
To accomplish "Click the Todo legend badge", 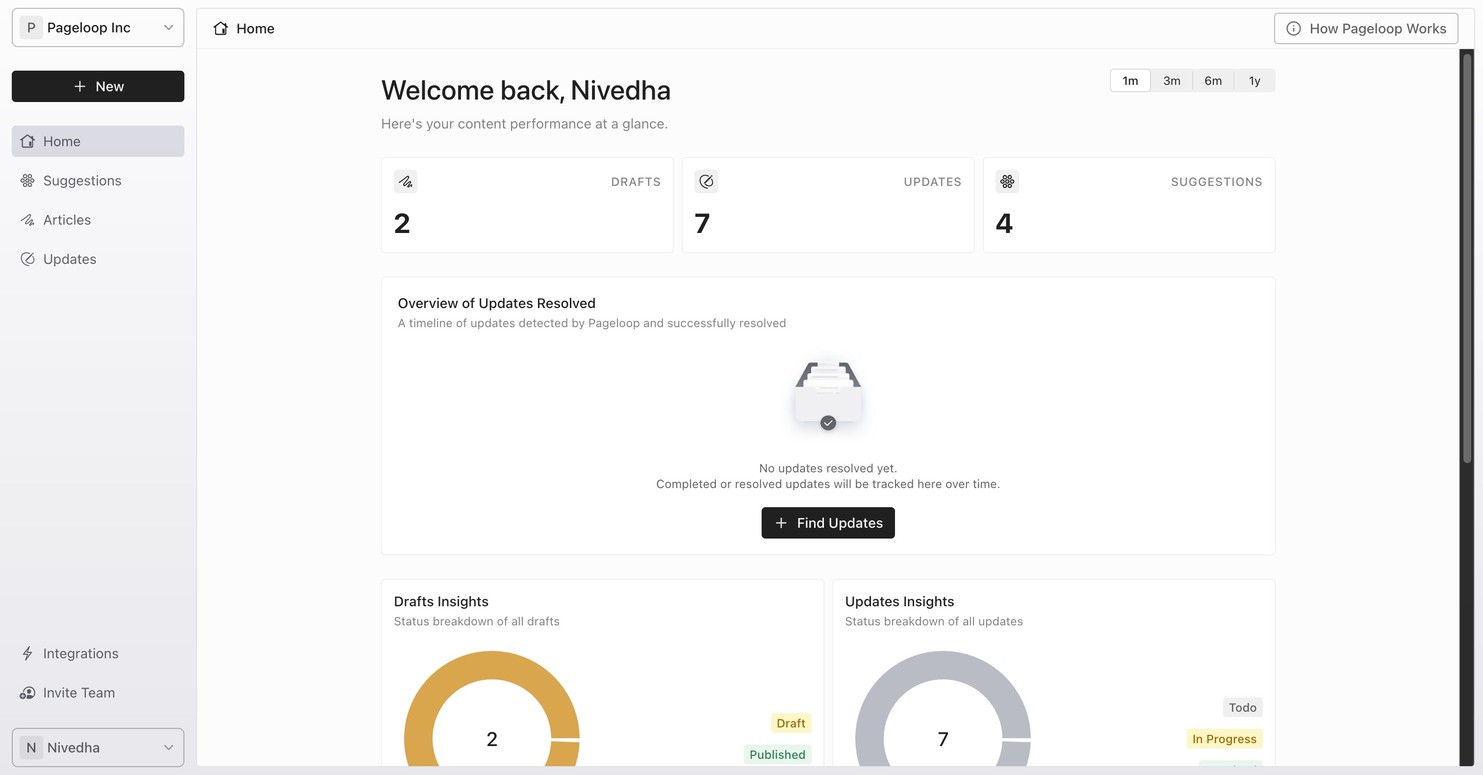I will pos(1243,707).
